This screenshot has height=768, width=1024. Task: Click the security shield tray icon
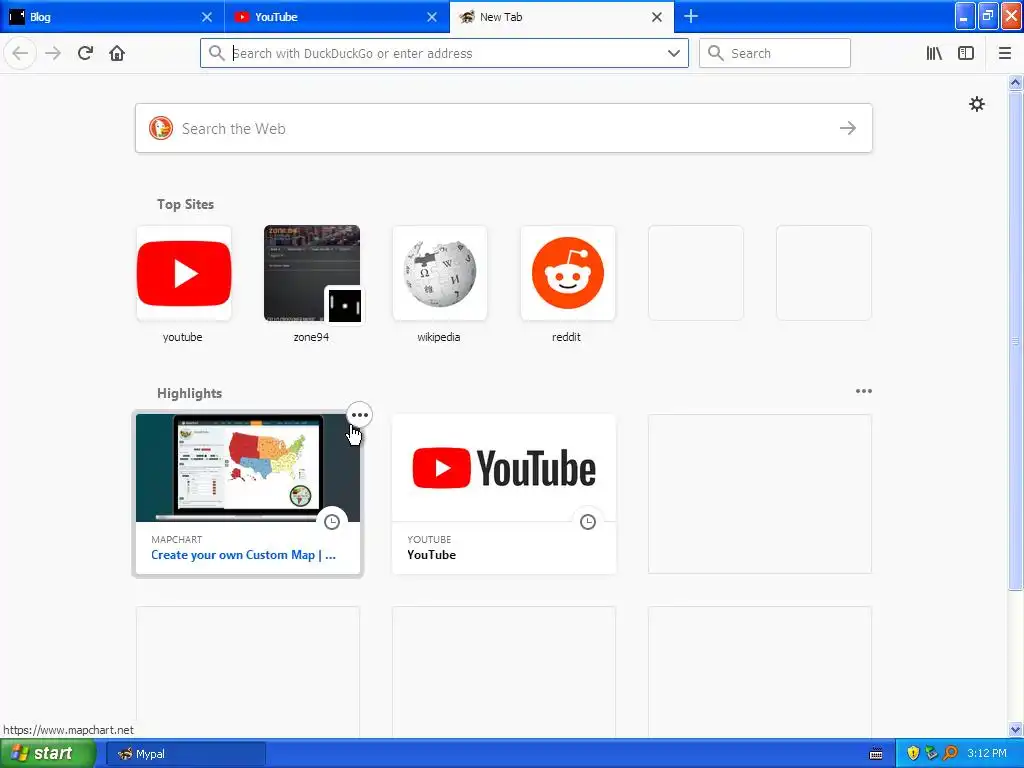tap(913, 753)
